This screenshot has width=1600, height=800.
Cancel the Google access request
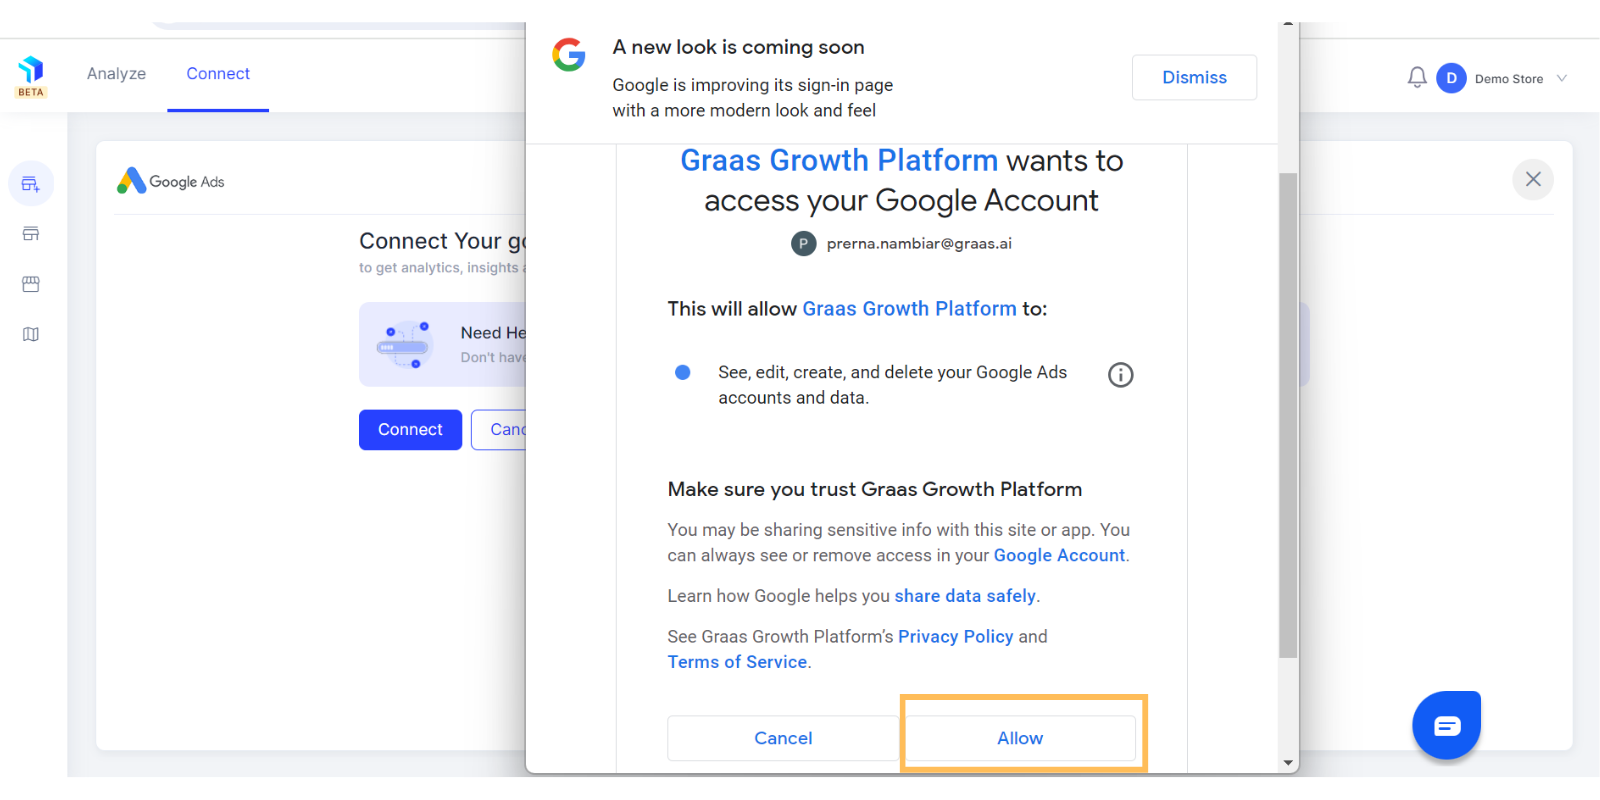click(783, 738)
